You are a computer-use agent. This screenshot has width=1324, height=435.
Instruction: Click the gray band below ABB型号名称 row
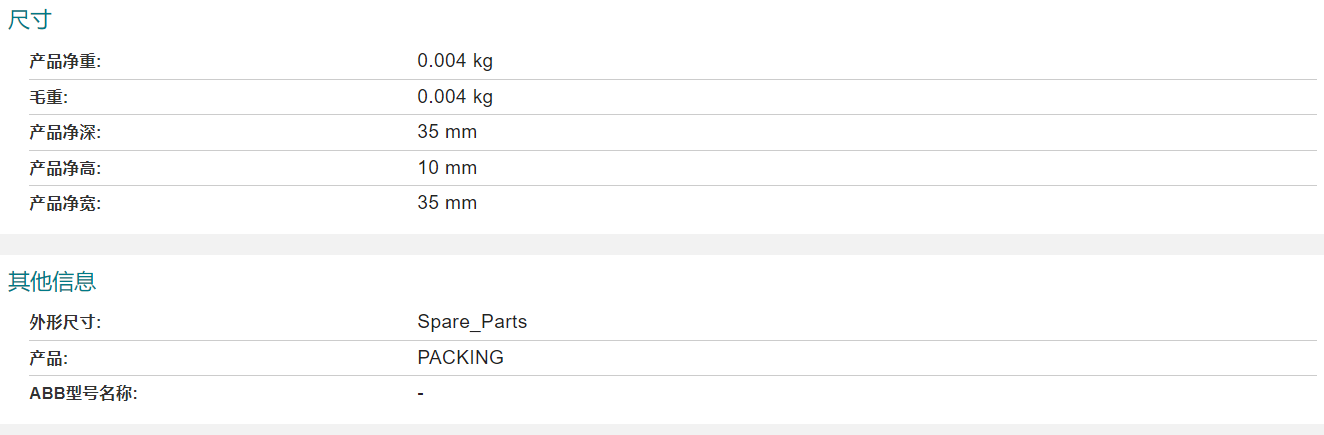pyautogui.click(x=662, y=429)
